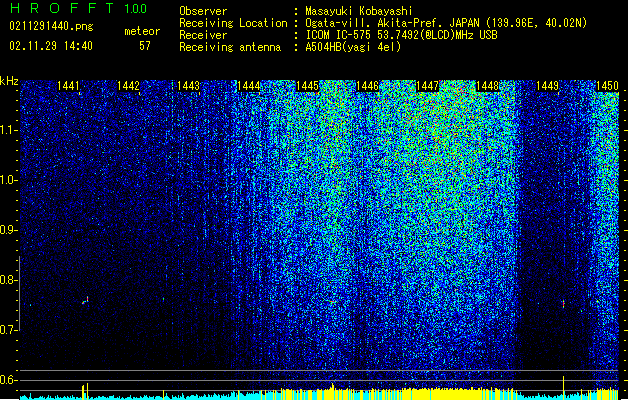Select the Ogata-vill. Akita-Pref. JAPAN location text
Screen dimensions: 629x400
[446, 23]
